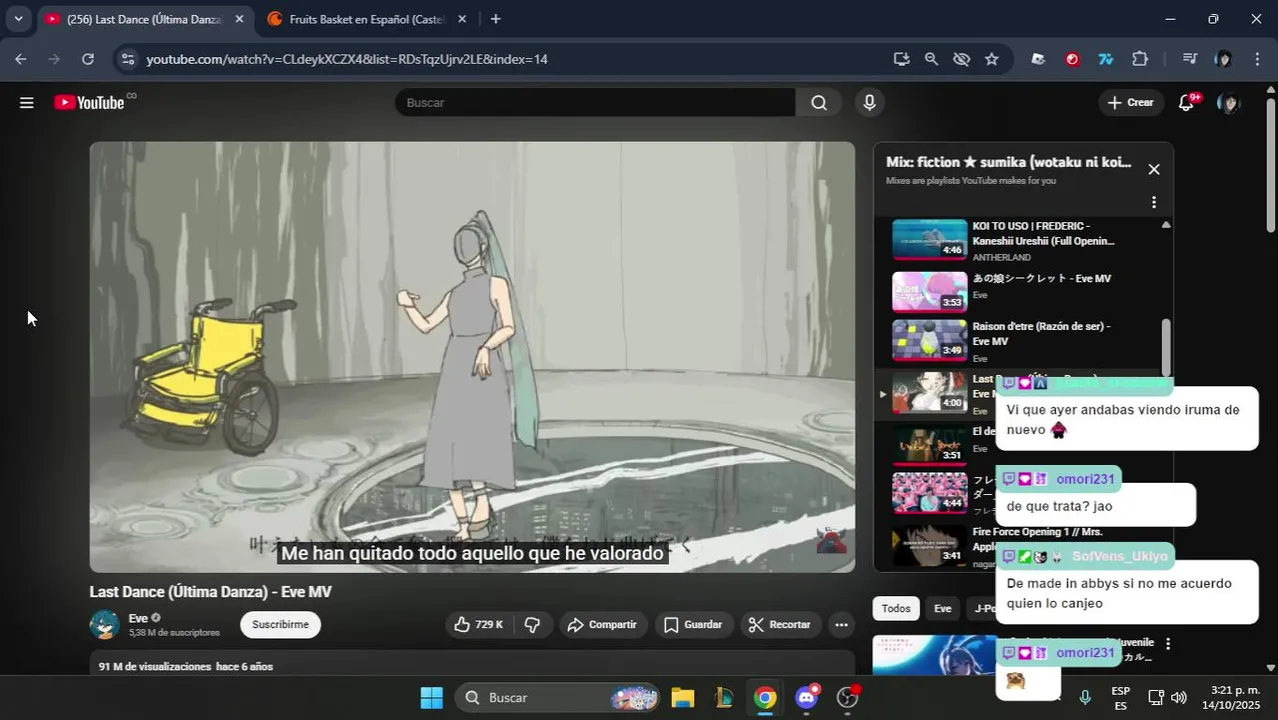The image size is (1278, 720).
Task: Reload the page in Chrome
Action: pyautogui.click(x=88, y=59)
